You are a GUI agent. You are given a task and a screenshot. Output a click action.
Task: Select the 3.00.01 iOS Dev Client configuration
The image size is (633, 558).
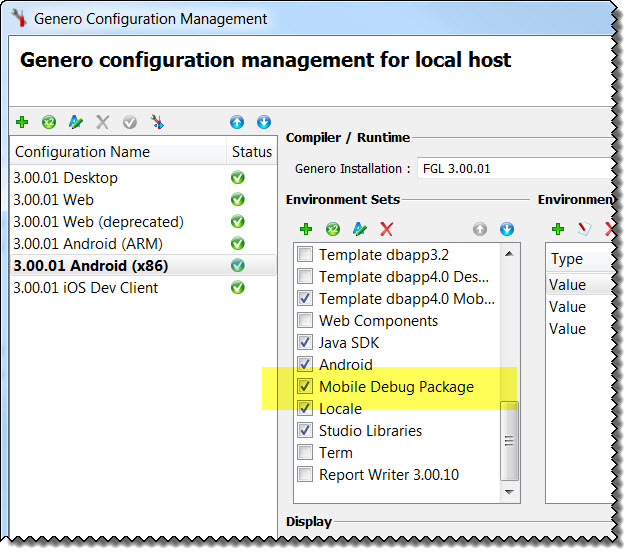tap(85, 288)
